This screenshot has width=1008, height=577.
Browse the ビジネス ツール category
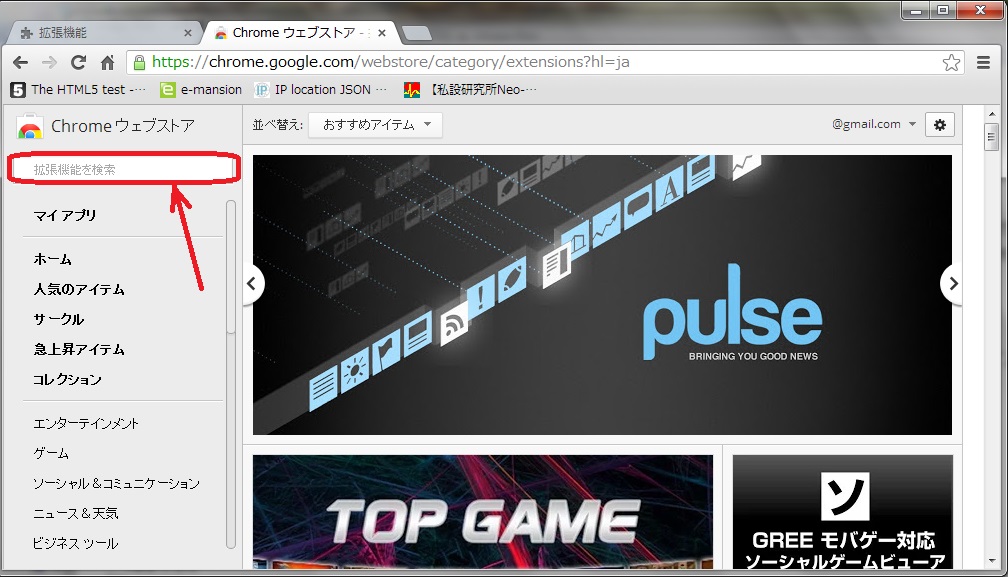(x=76, y=544)
